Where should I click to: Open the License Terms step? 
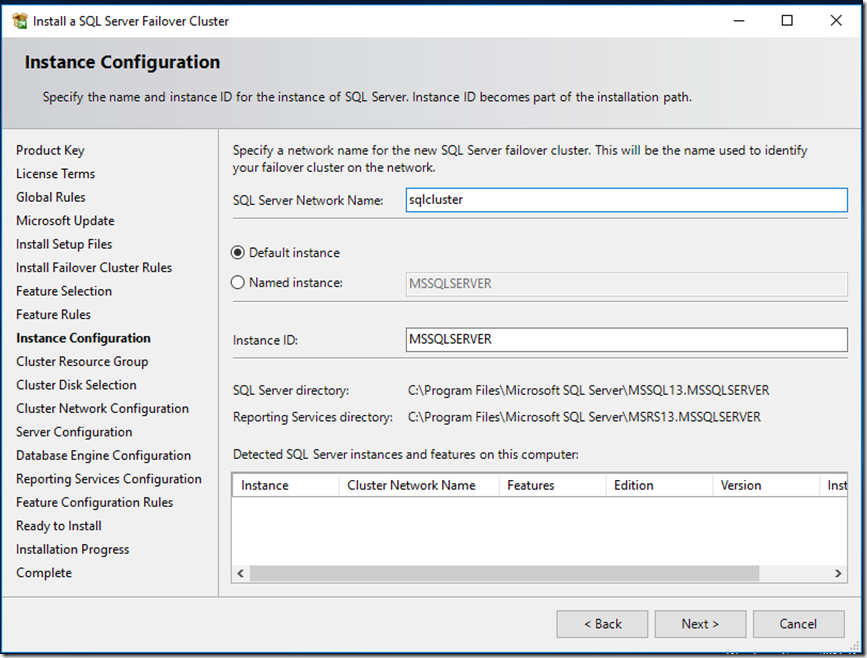[55, 174]
